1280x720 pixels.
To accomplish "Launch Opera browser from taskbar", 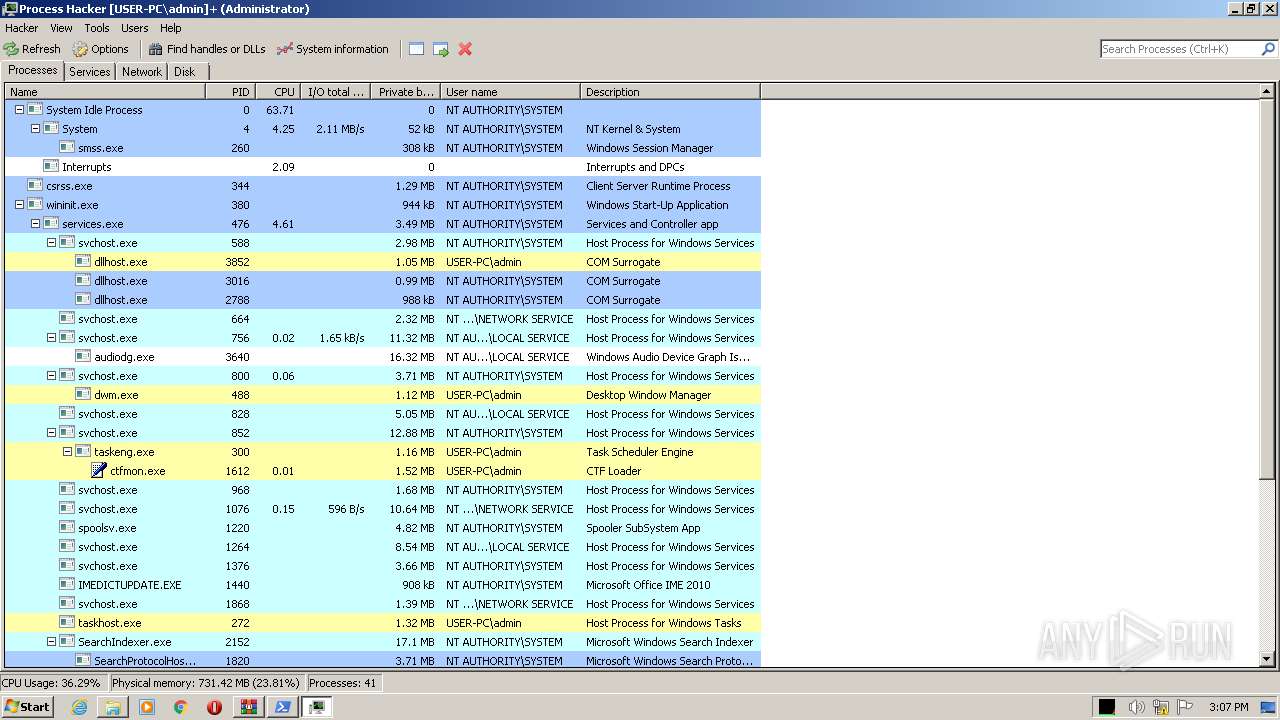I will coord(214,707).
